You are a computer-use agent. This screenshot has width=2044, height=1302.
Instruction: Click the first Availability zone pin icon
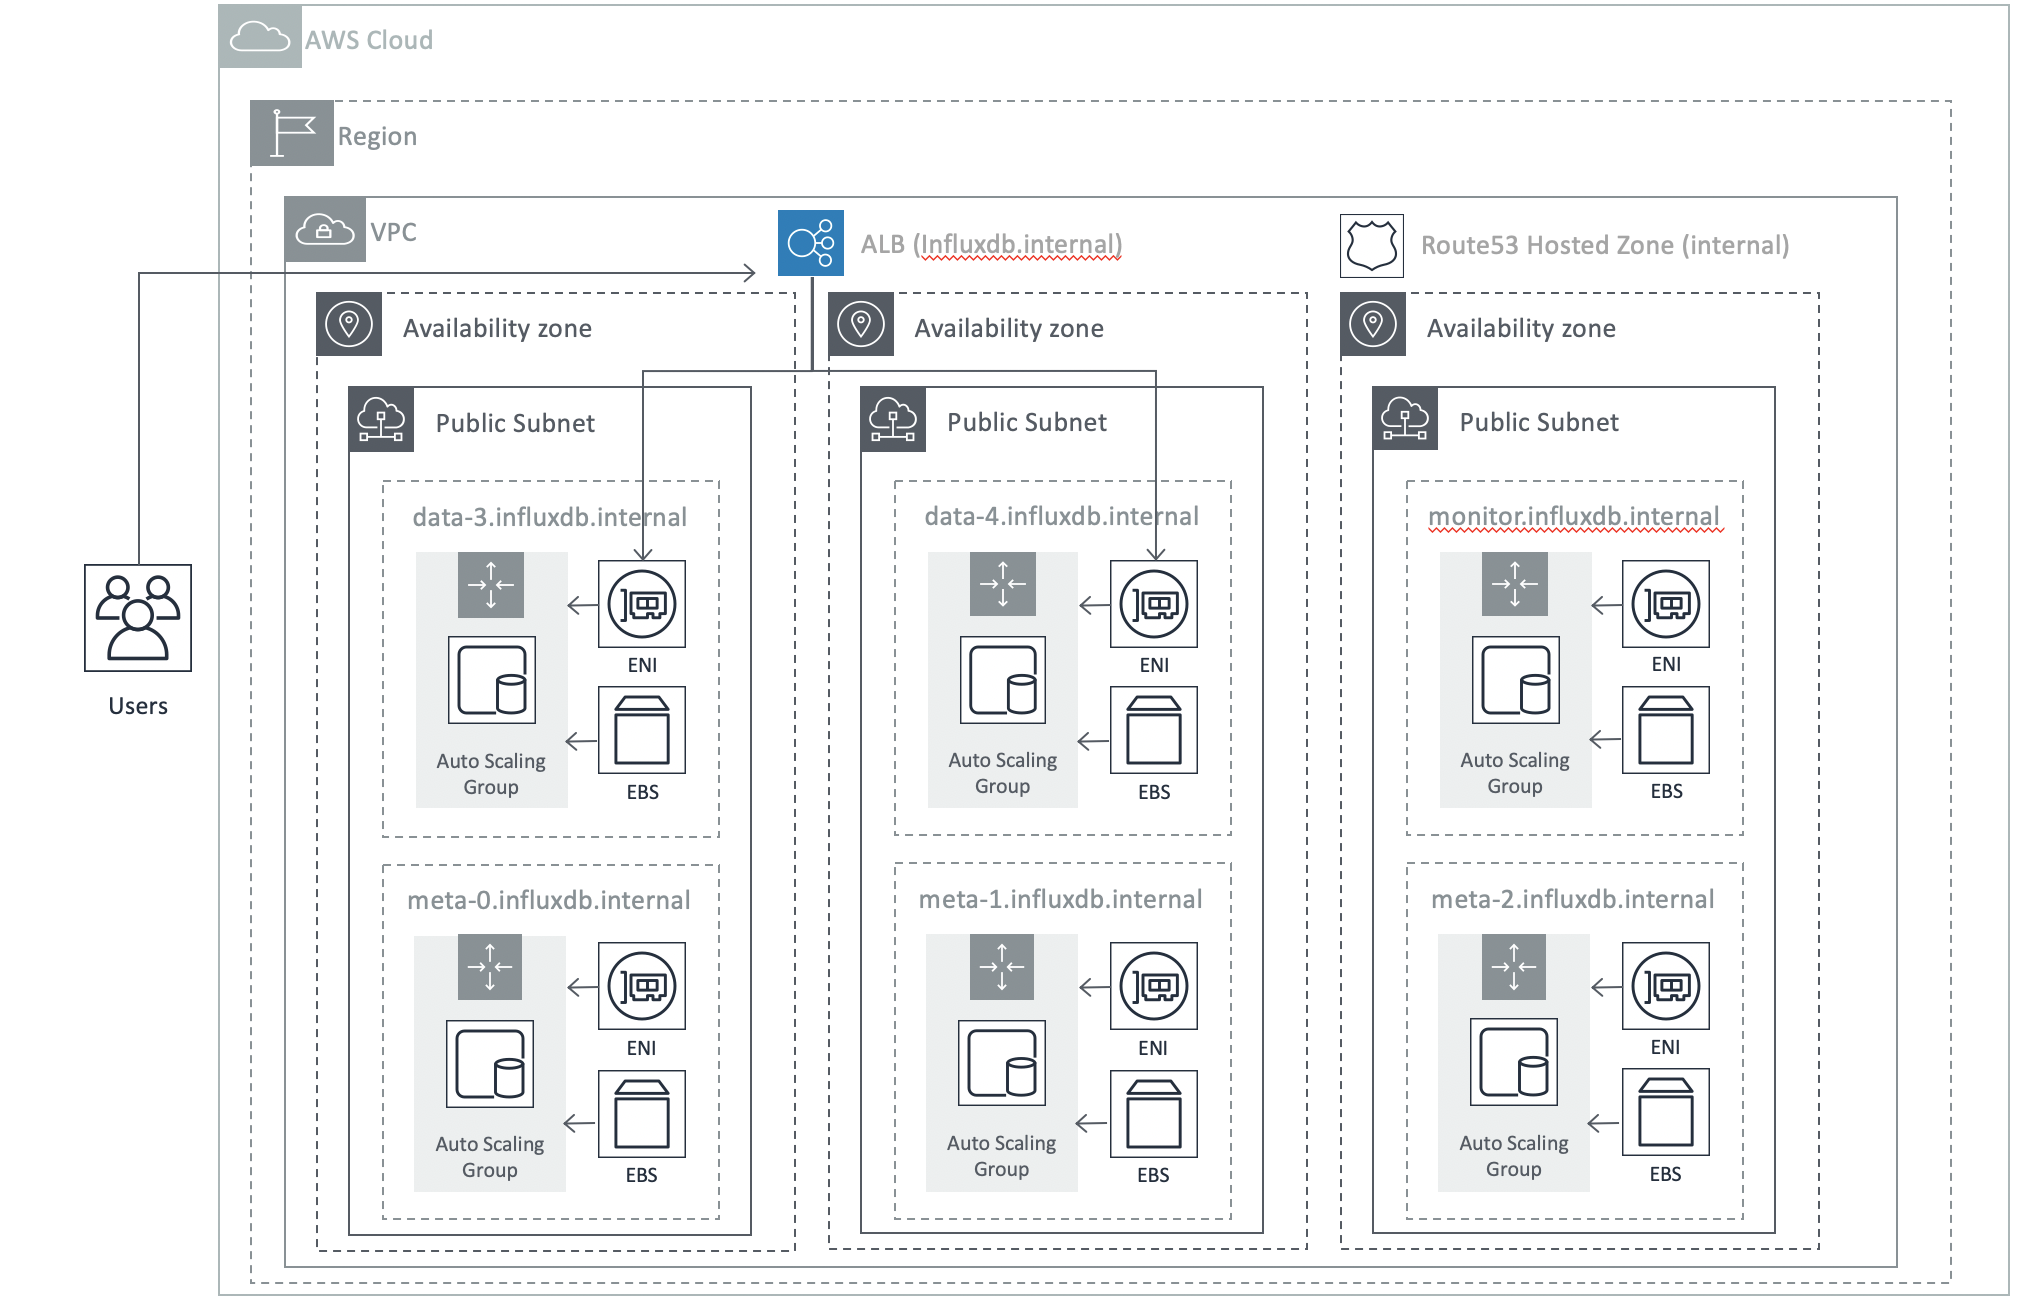point(349,325)
